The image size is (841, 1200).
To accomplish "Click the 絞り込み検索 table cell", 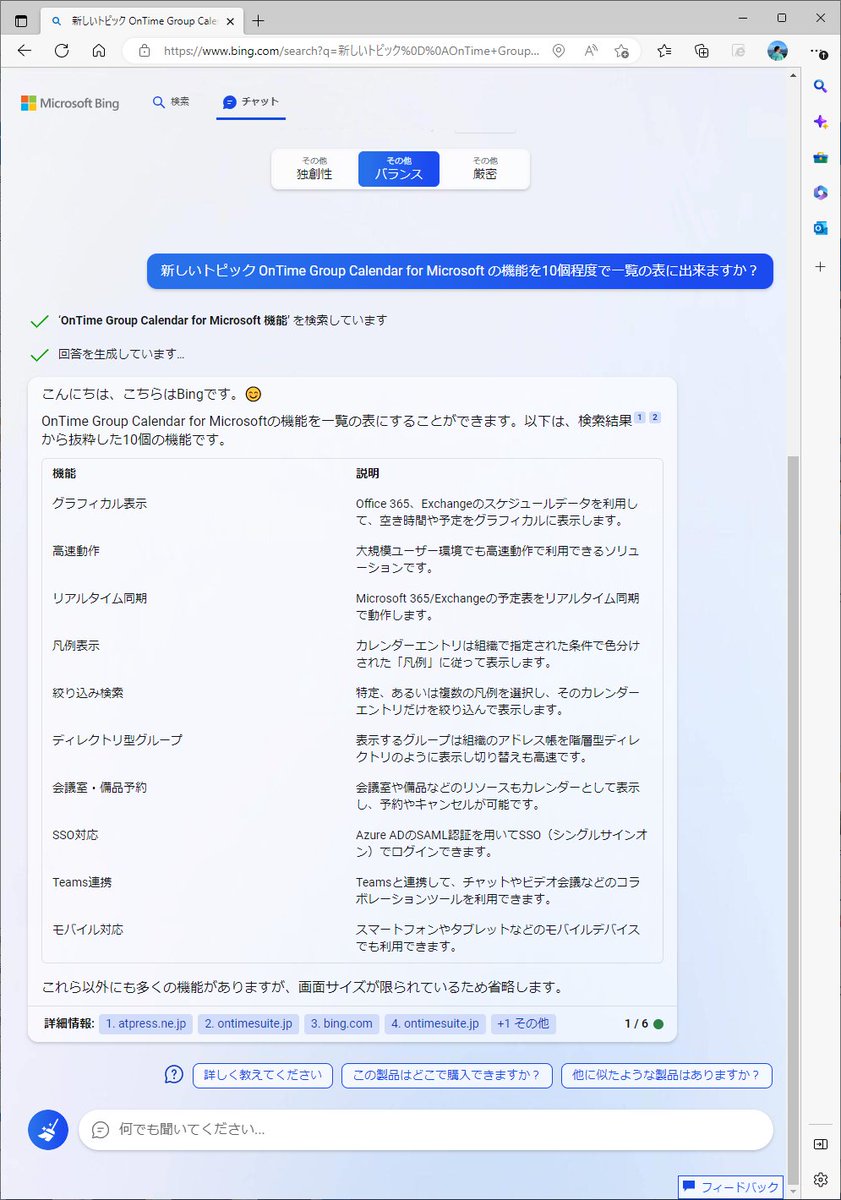I will click(x=88, y=692).
